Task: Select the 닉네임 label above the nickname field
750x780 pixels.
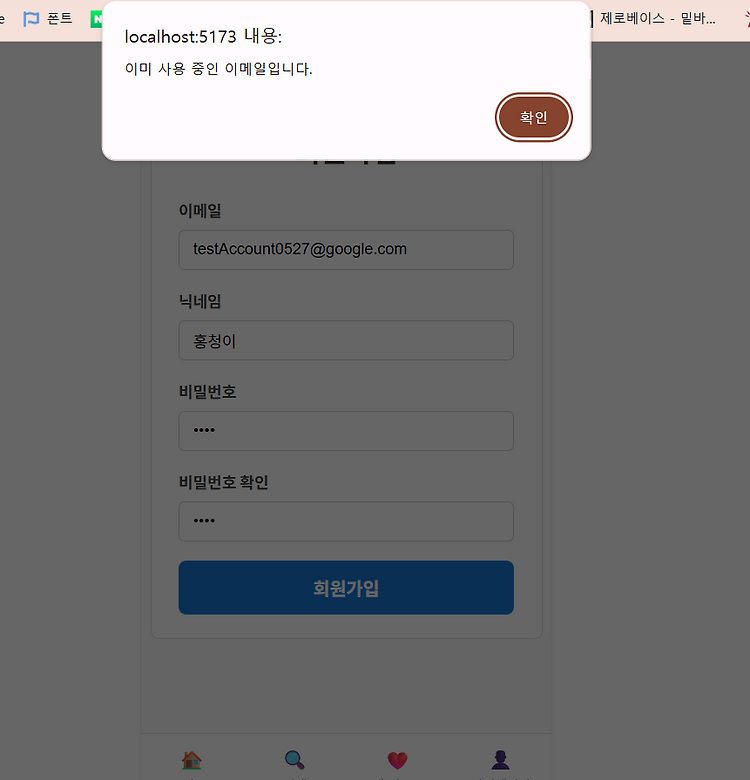Action: click(200, 301)
